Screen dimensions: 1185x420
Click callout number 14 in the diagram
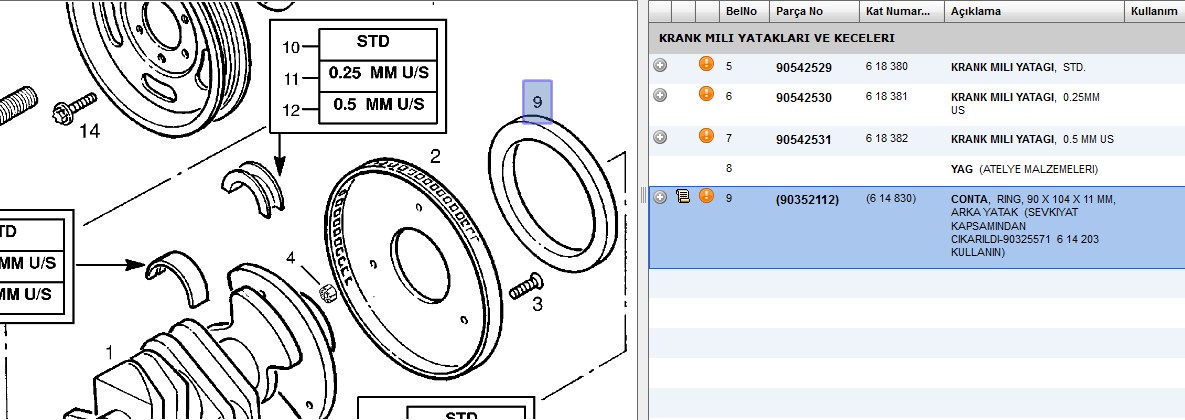click(x=89, y=131)
